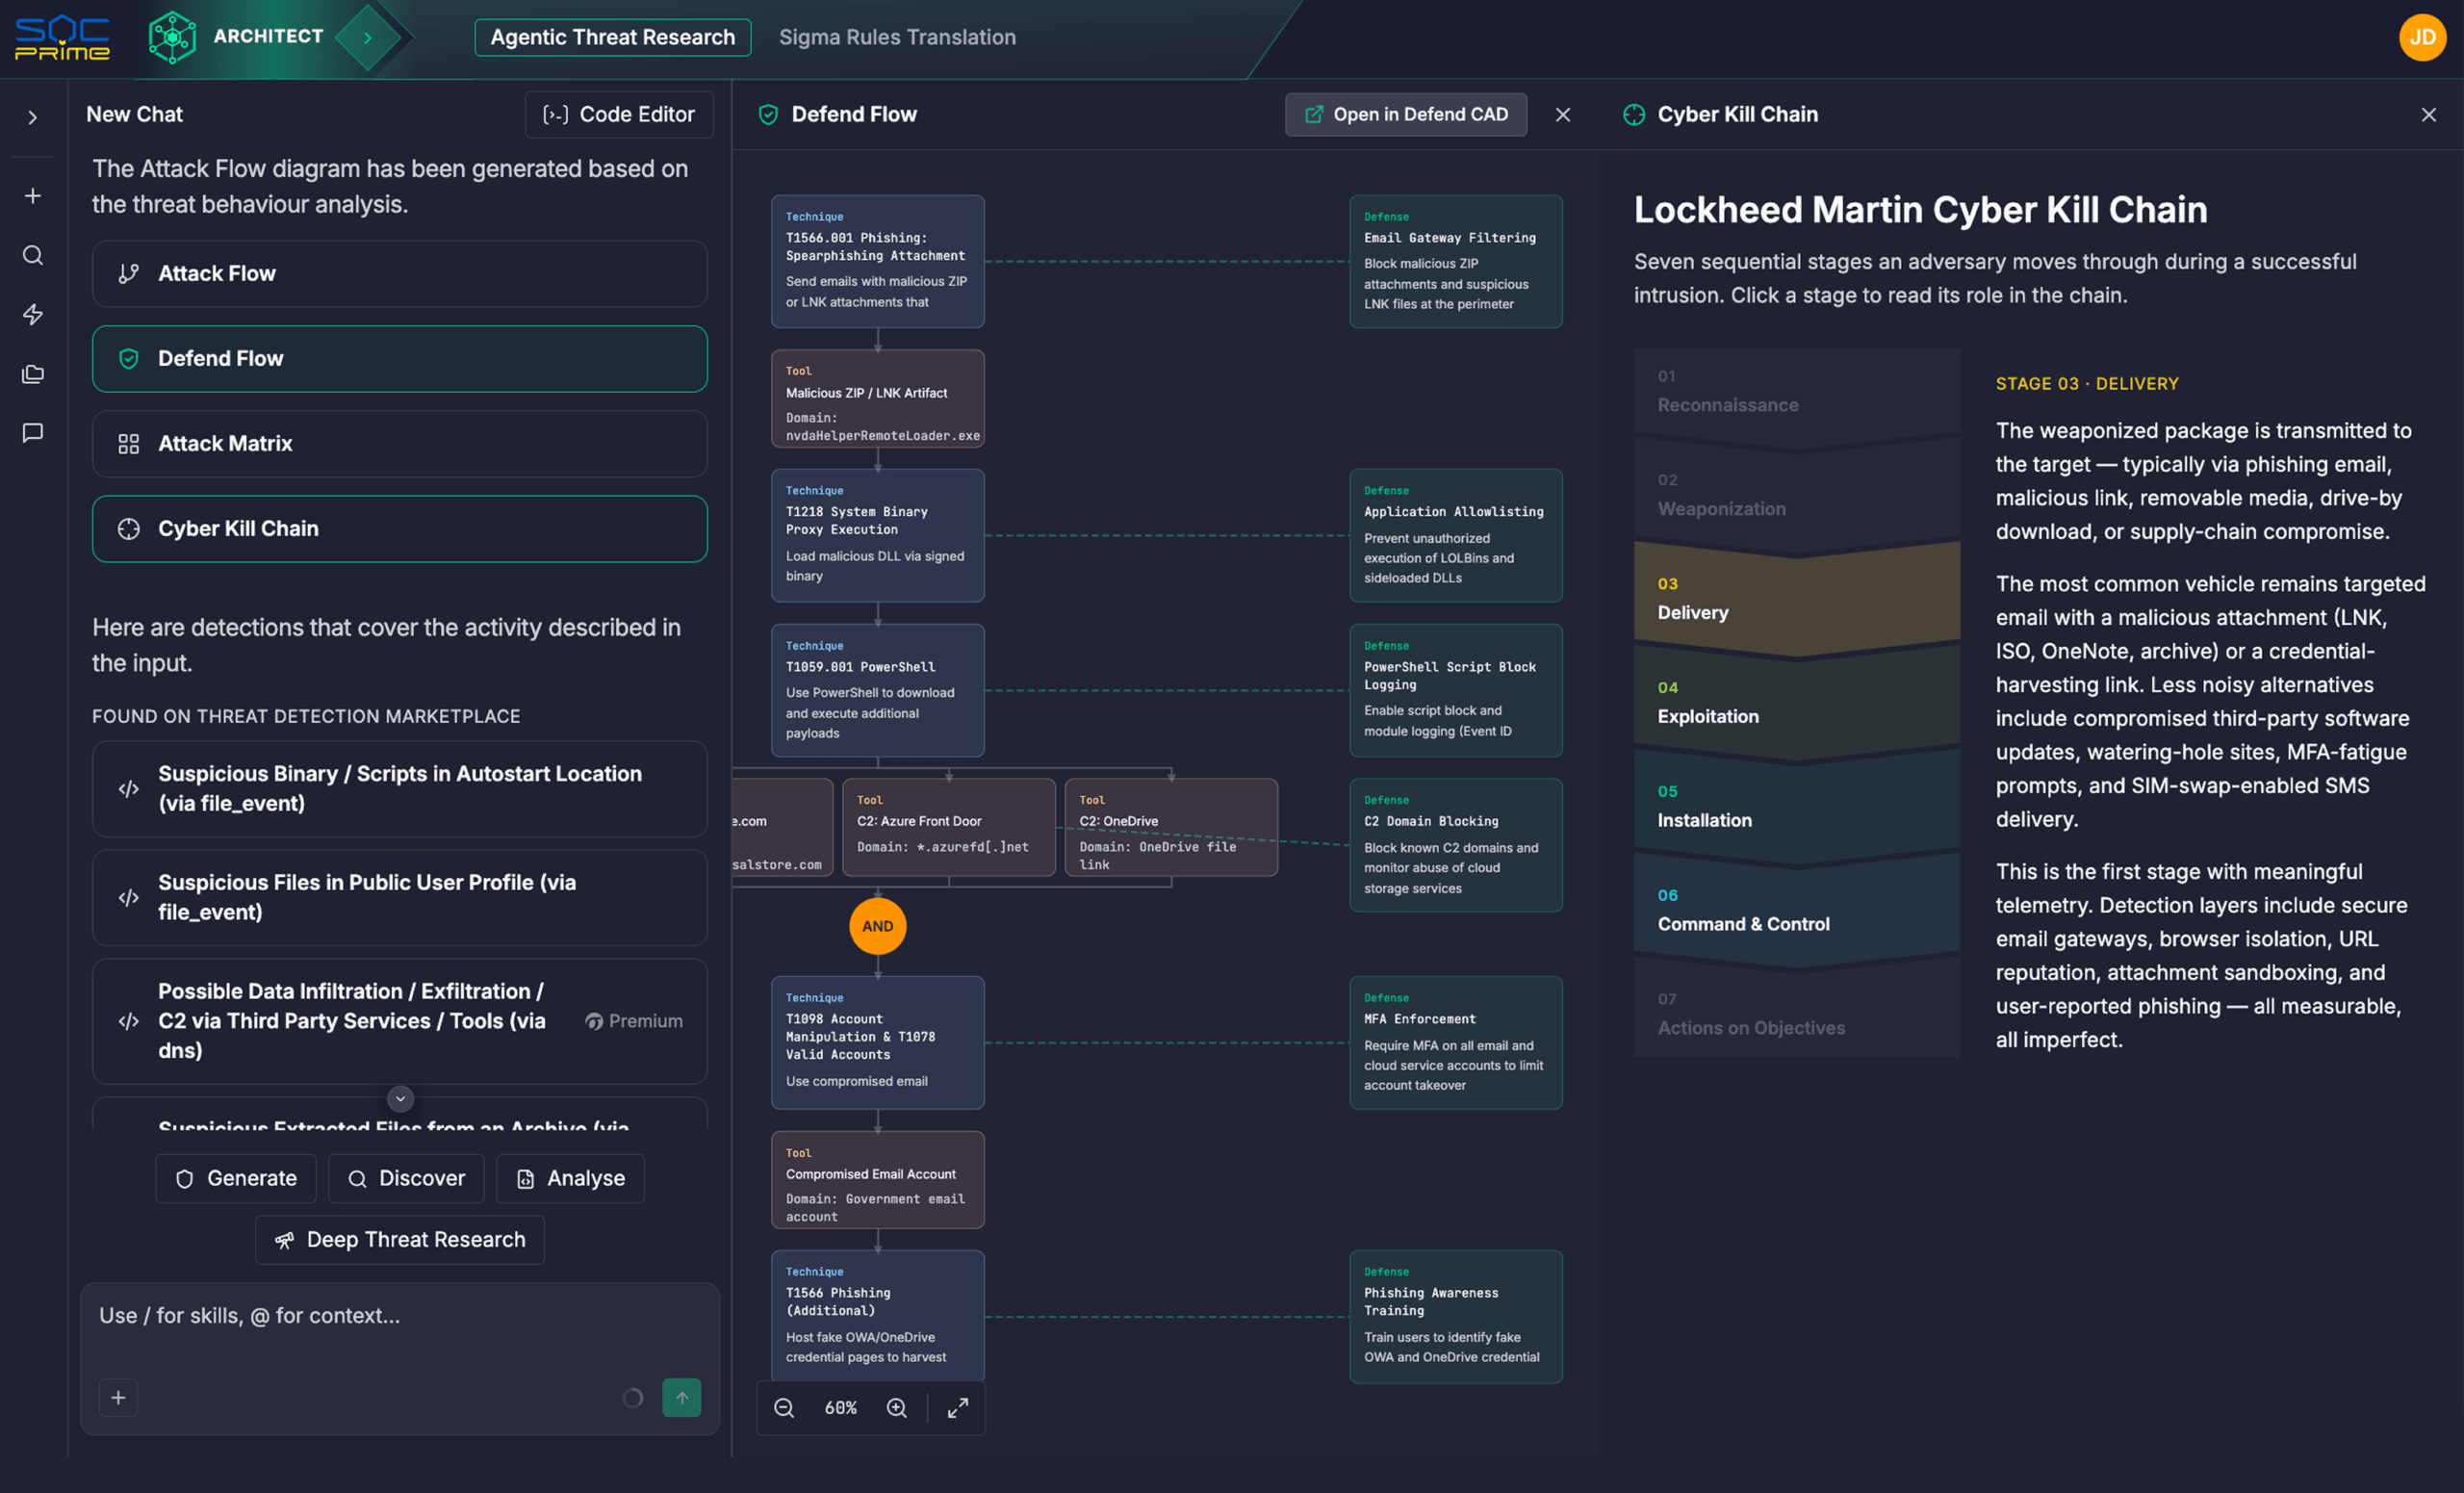Image resolution: width=2464 pixels, height=1493 pixels.
Task: Click the New Chat title
Action: coord(134,114)
